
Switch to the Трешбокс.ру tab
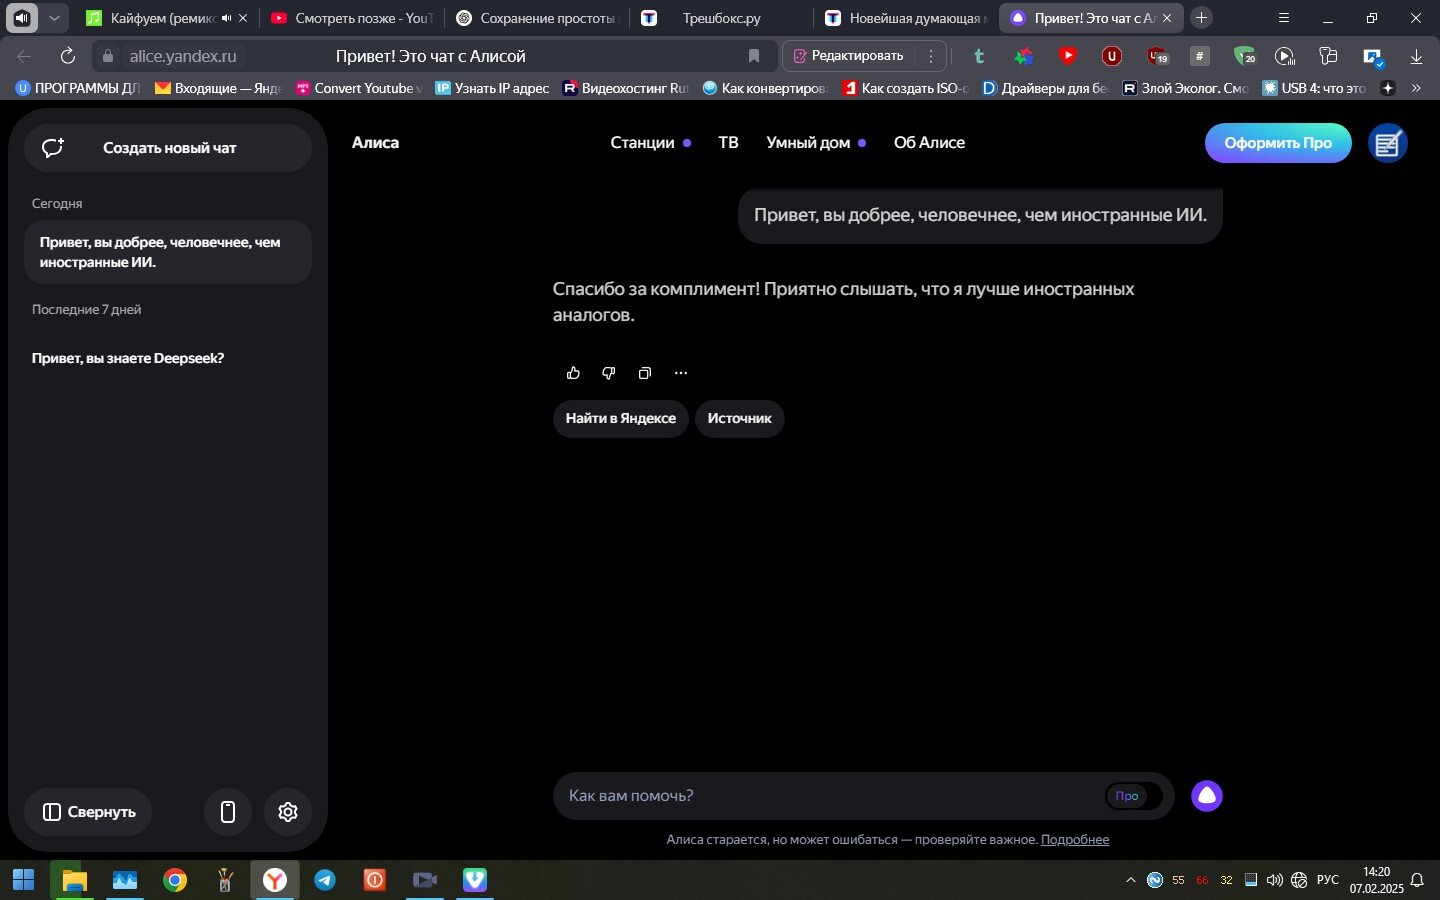[x=720, y=18]
